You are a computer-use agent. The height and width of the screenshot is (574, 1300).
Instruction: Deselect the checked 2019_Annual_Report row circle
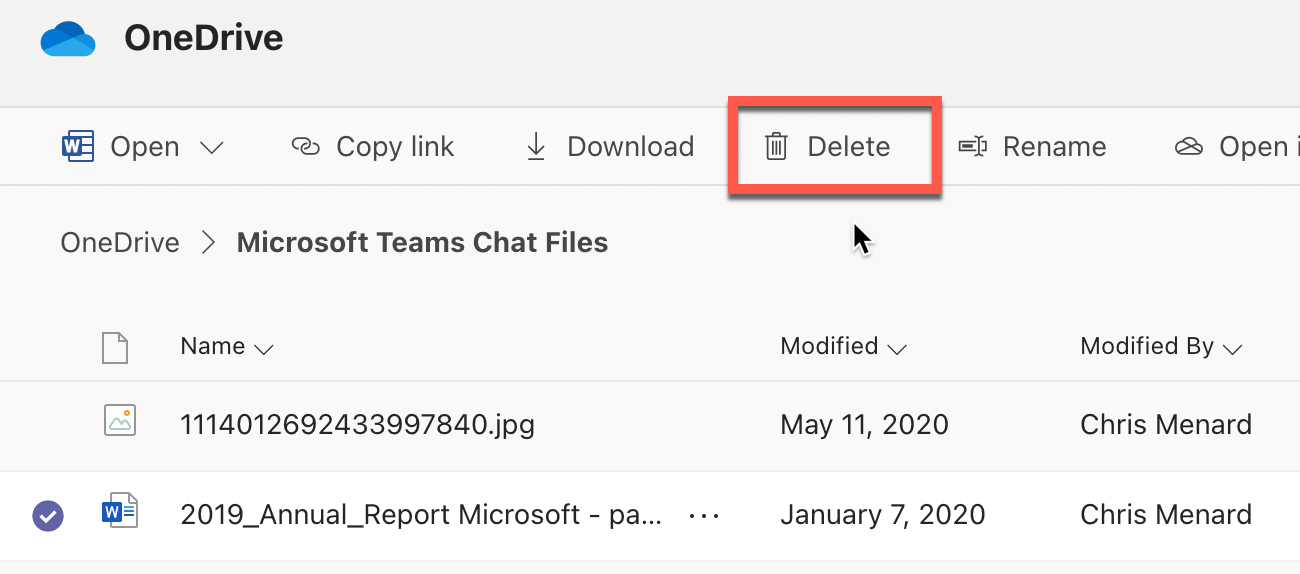point(48,516)
